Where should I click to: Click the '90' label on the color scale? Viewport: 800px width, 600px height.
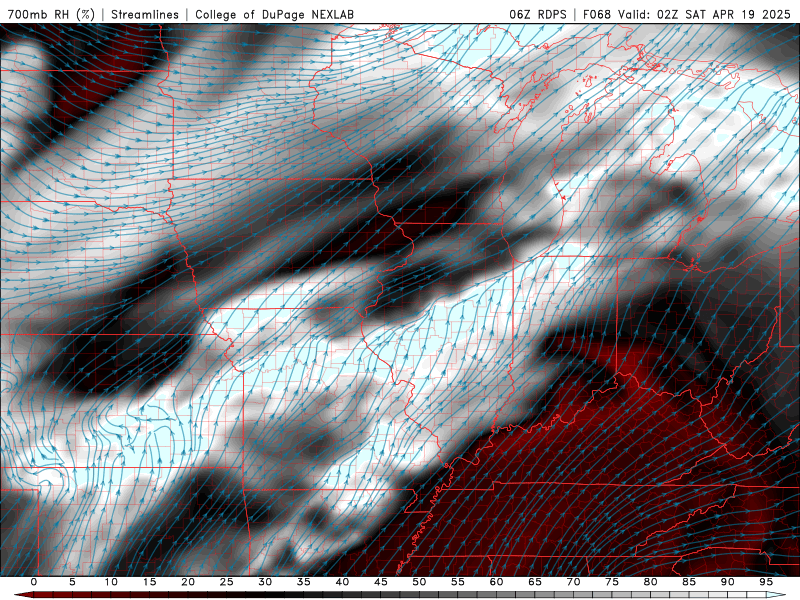click(x=727, y=582)
